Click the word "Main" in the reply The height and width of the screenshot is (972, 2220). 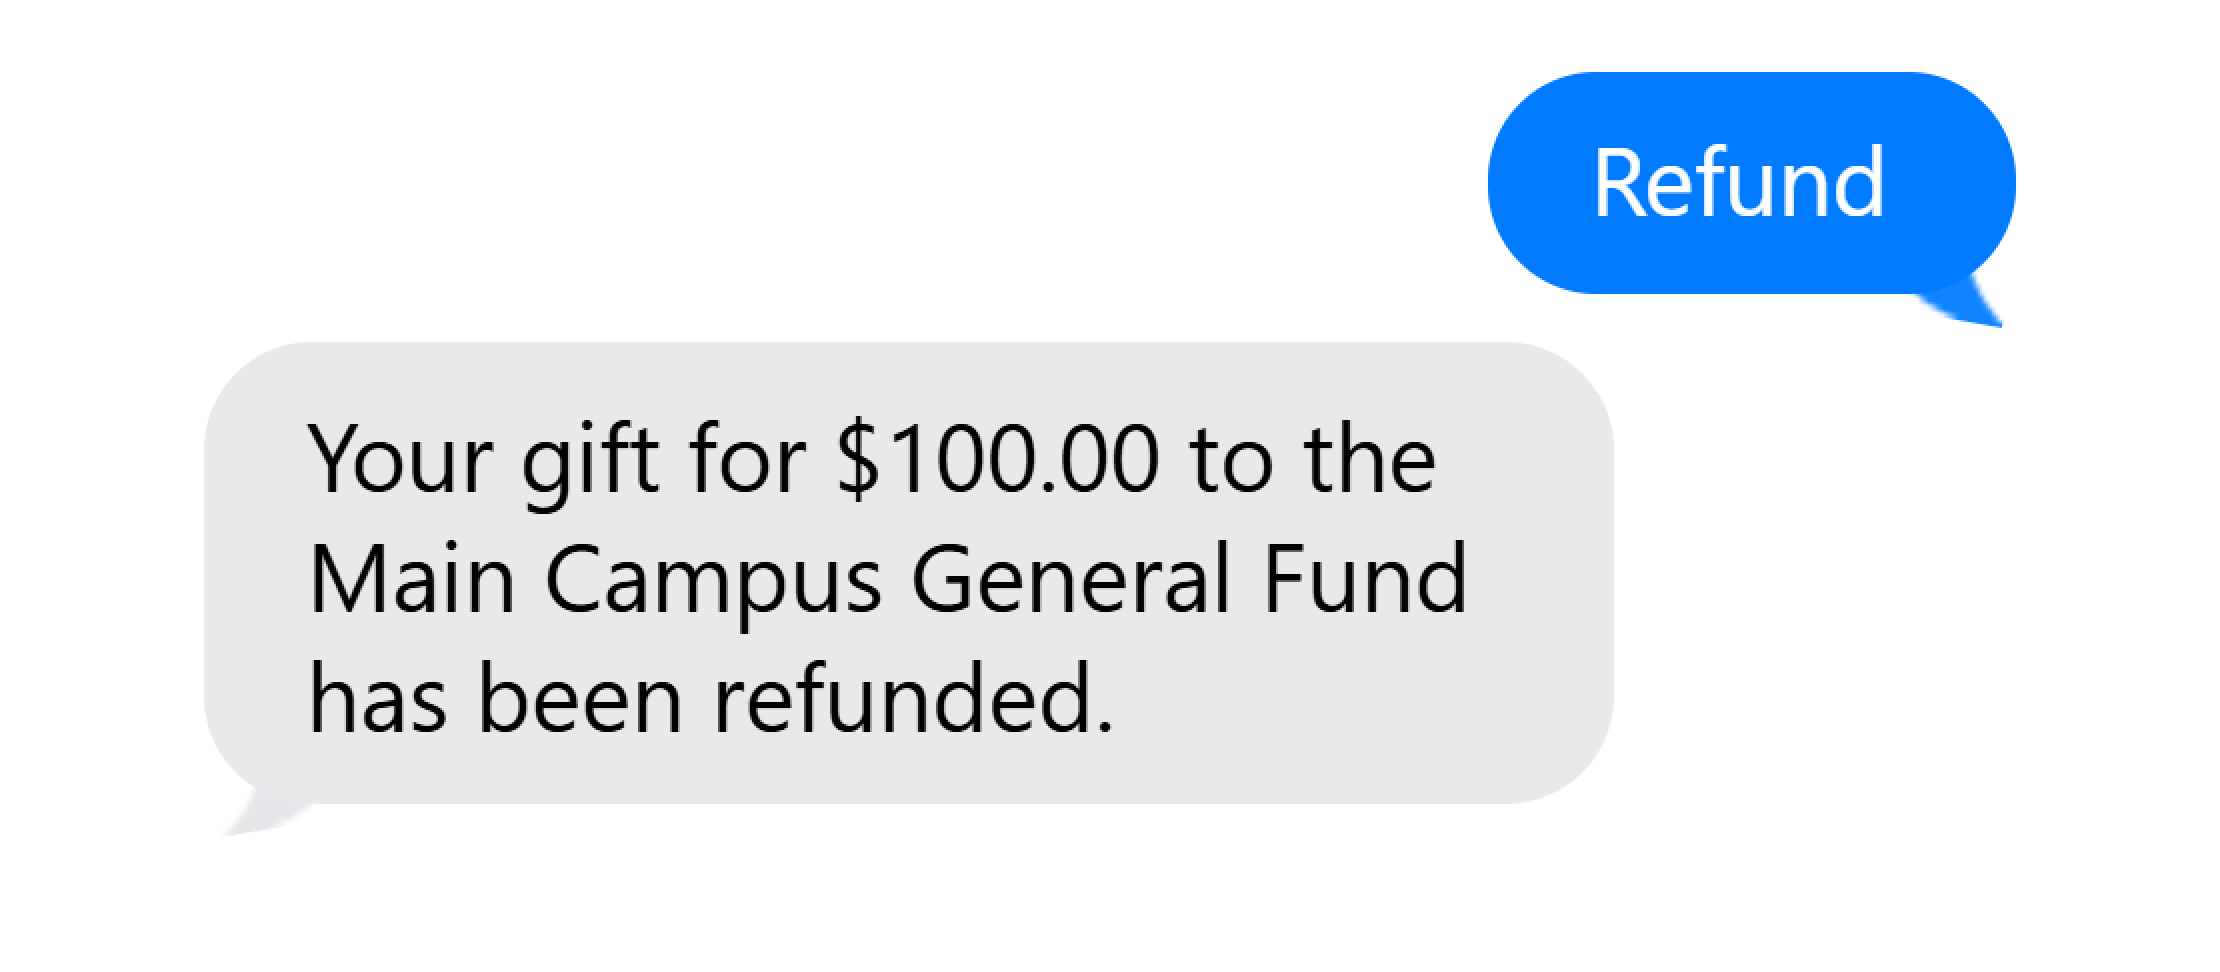tap(412, 580)
